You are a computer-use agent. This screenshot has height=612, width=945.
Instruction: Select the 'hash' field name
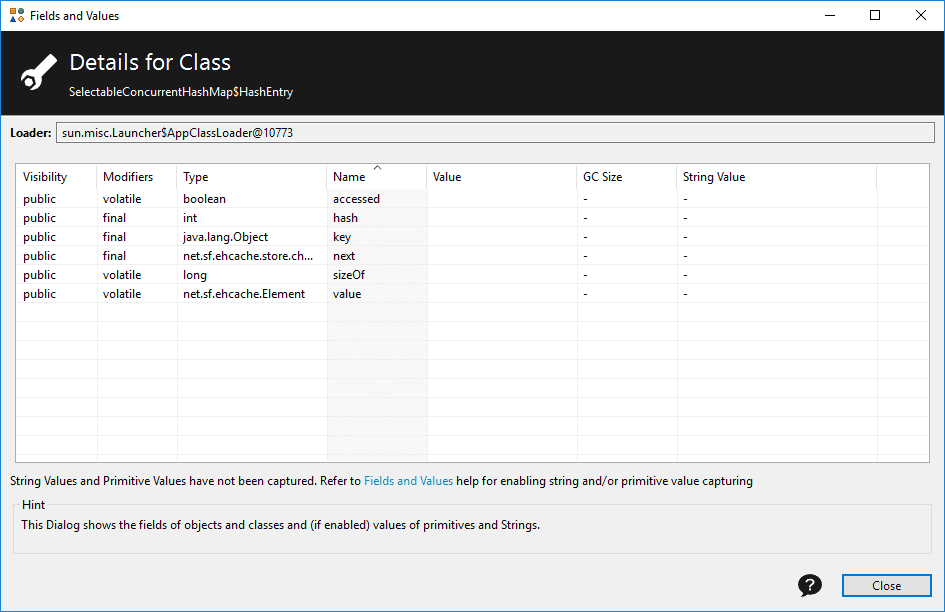pos(345,218)
